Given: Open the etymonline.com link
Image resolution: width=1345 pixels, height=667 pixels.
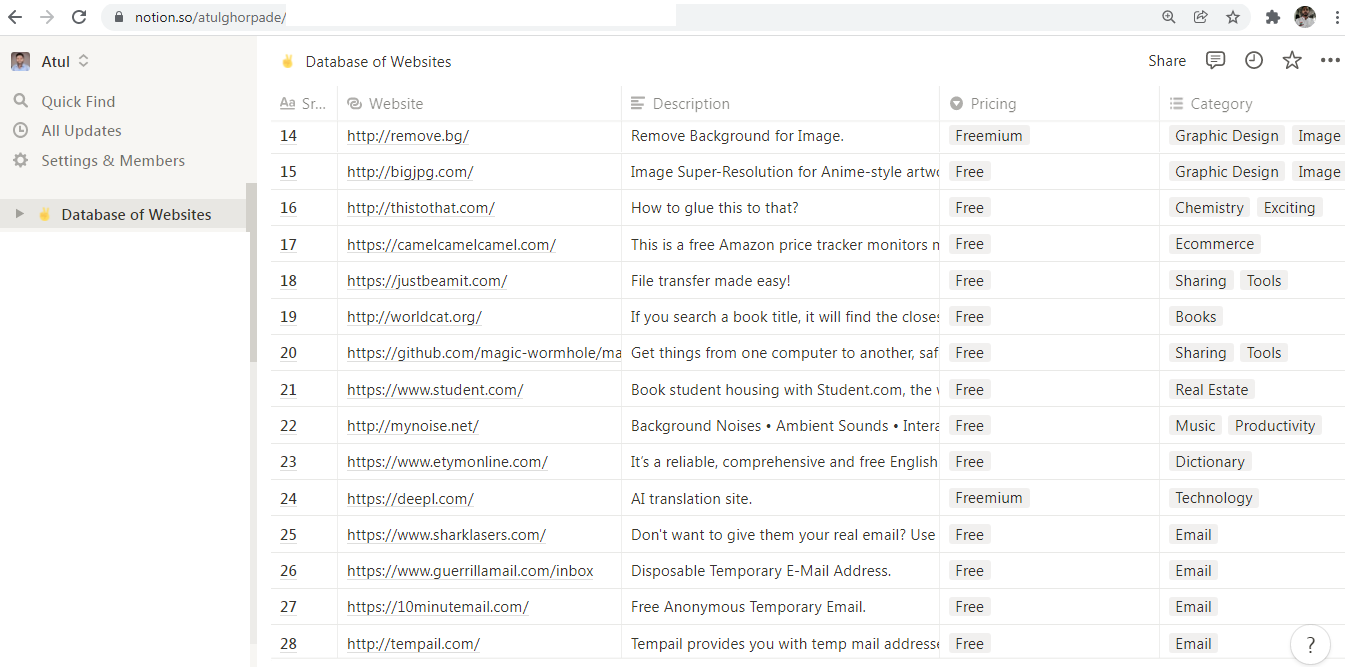Looking at the screenshot, I should [x=447, y=462].
